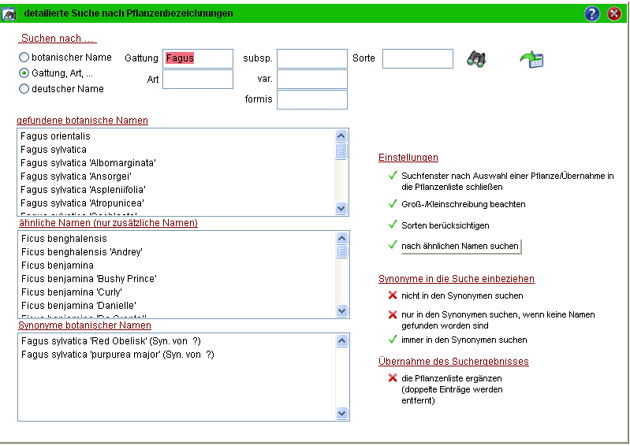Click the Gattung input field containing Fagus

198,59
